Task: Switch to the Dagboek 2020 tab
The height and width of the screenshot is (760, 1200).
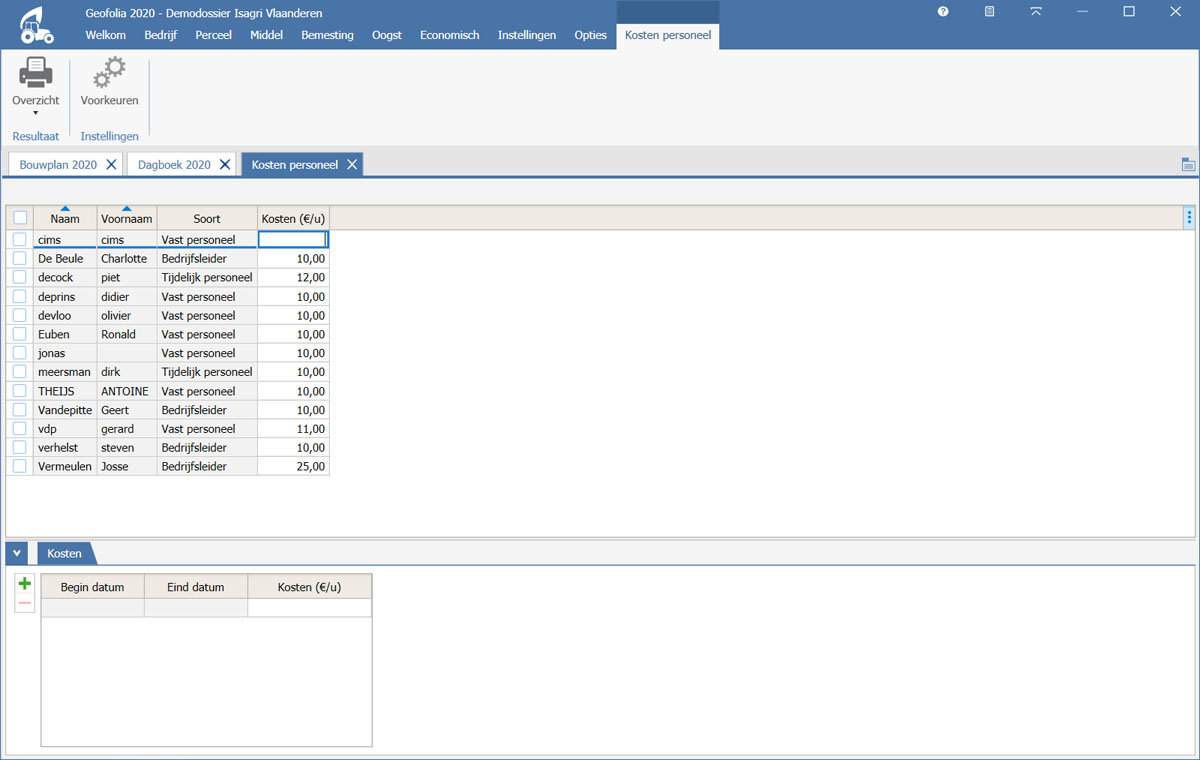Action: [174, 165]
